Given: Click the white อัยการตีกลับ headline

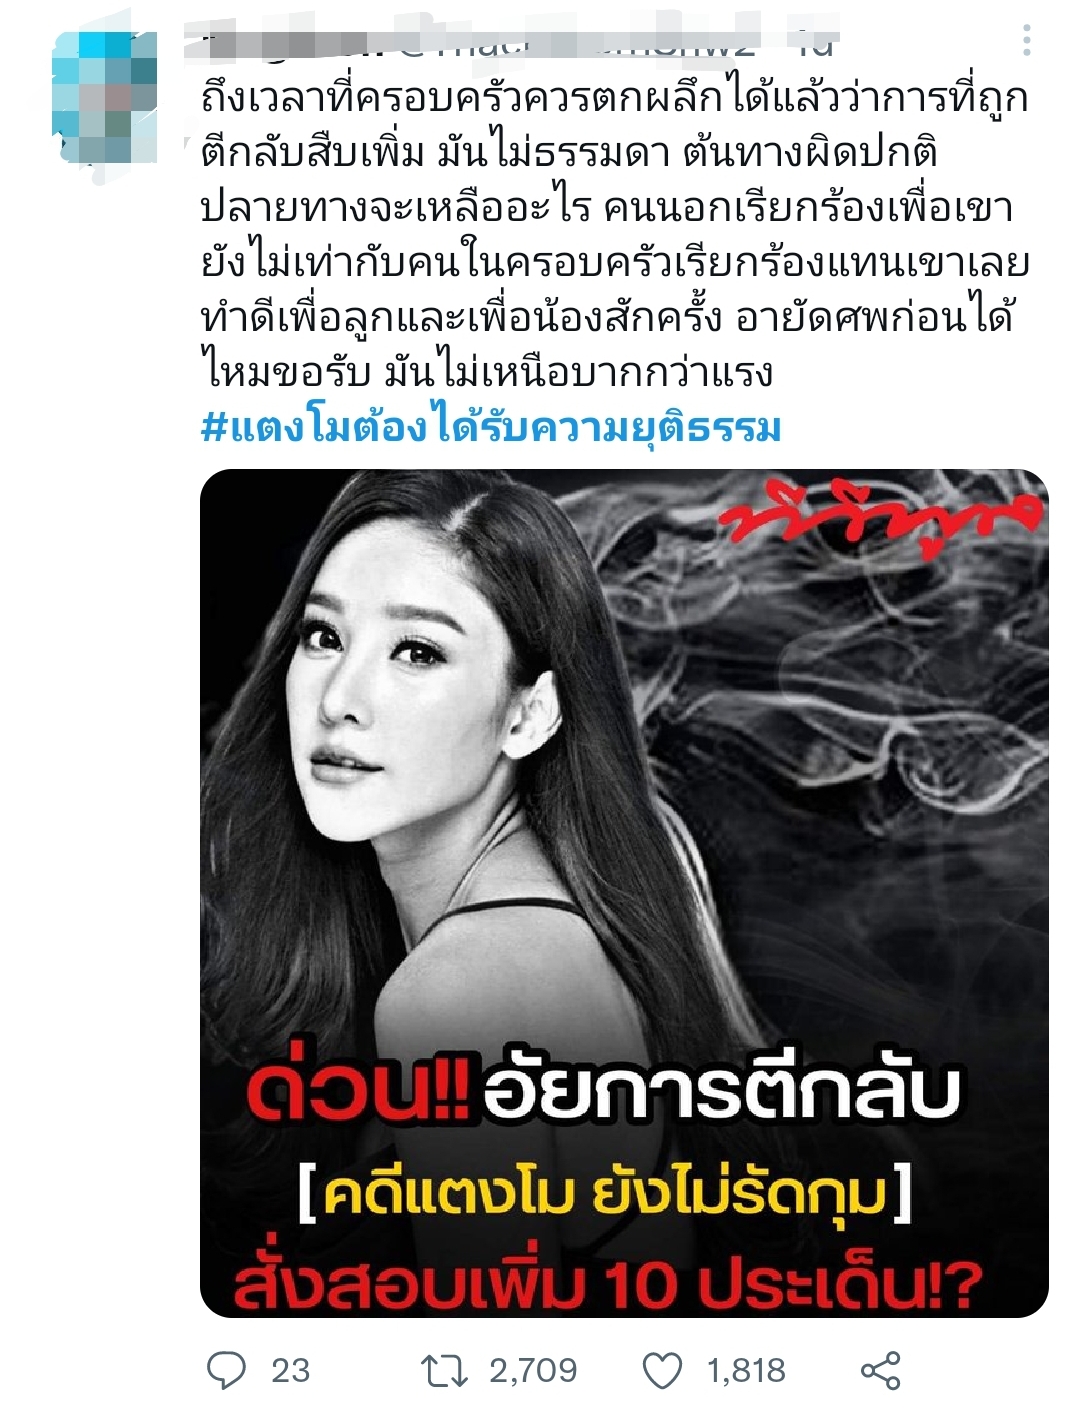Looking at the screenshot, I should click(x=721, y=1091).
